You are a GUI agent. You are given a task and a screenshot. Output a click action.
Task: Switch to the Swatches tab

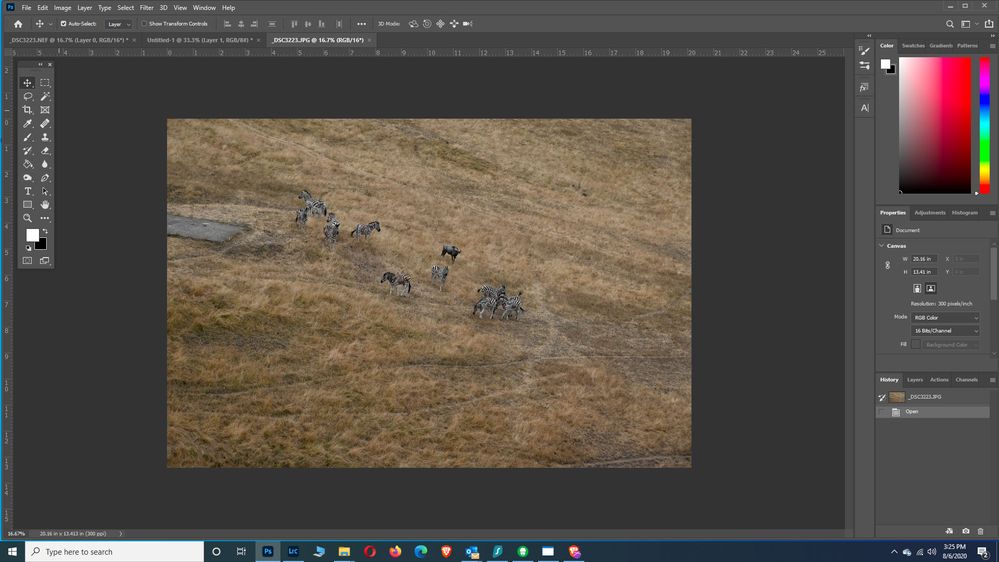point(913,45)
